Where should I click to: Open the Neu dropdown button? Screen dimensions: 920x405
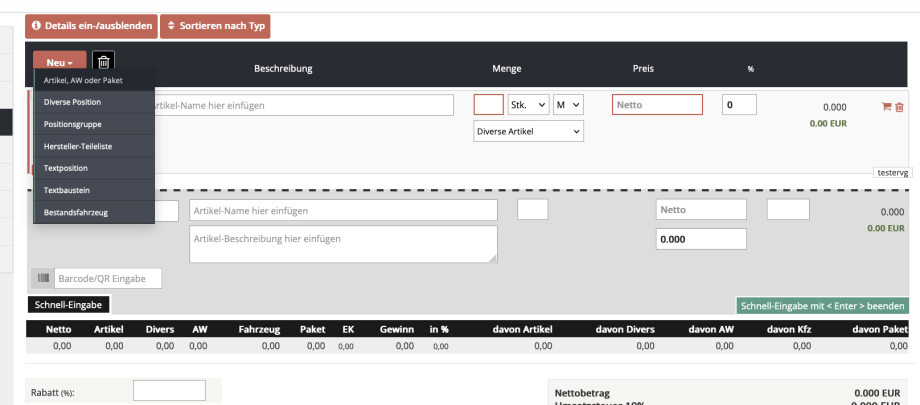(x=59, y=62)
